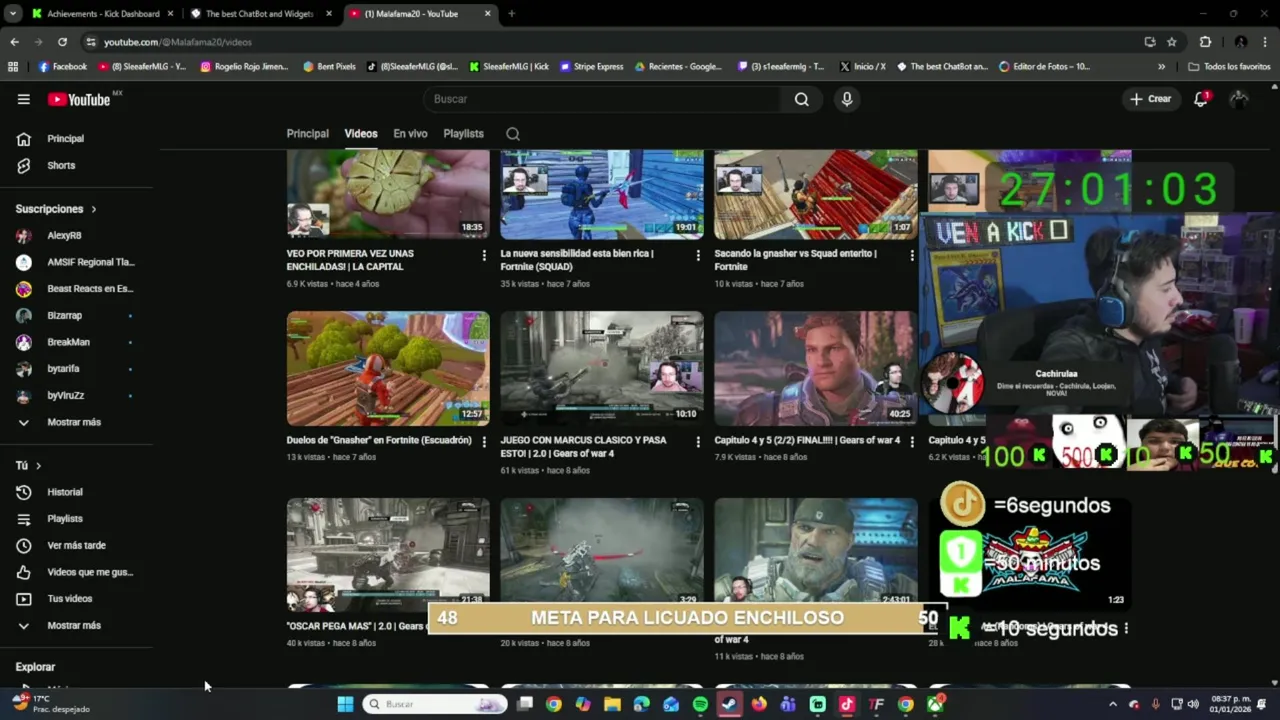
Task: Open the Windows Start button
Action: 345,704
